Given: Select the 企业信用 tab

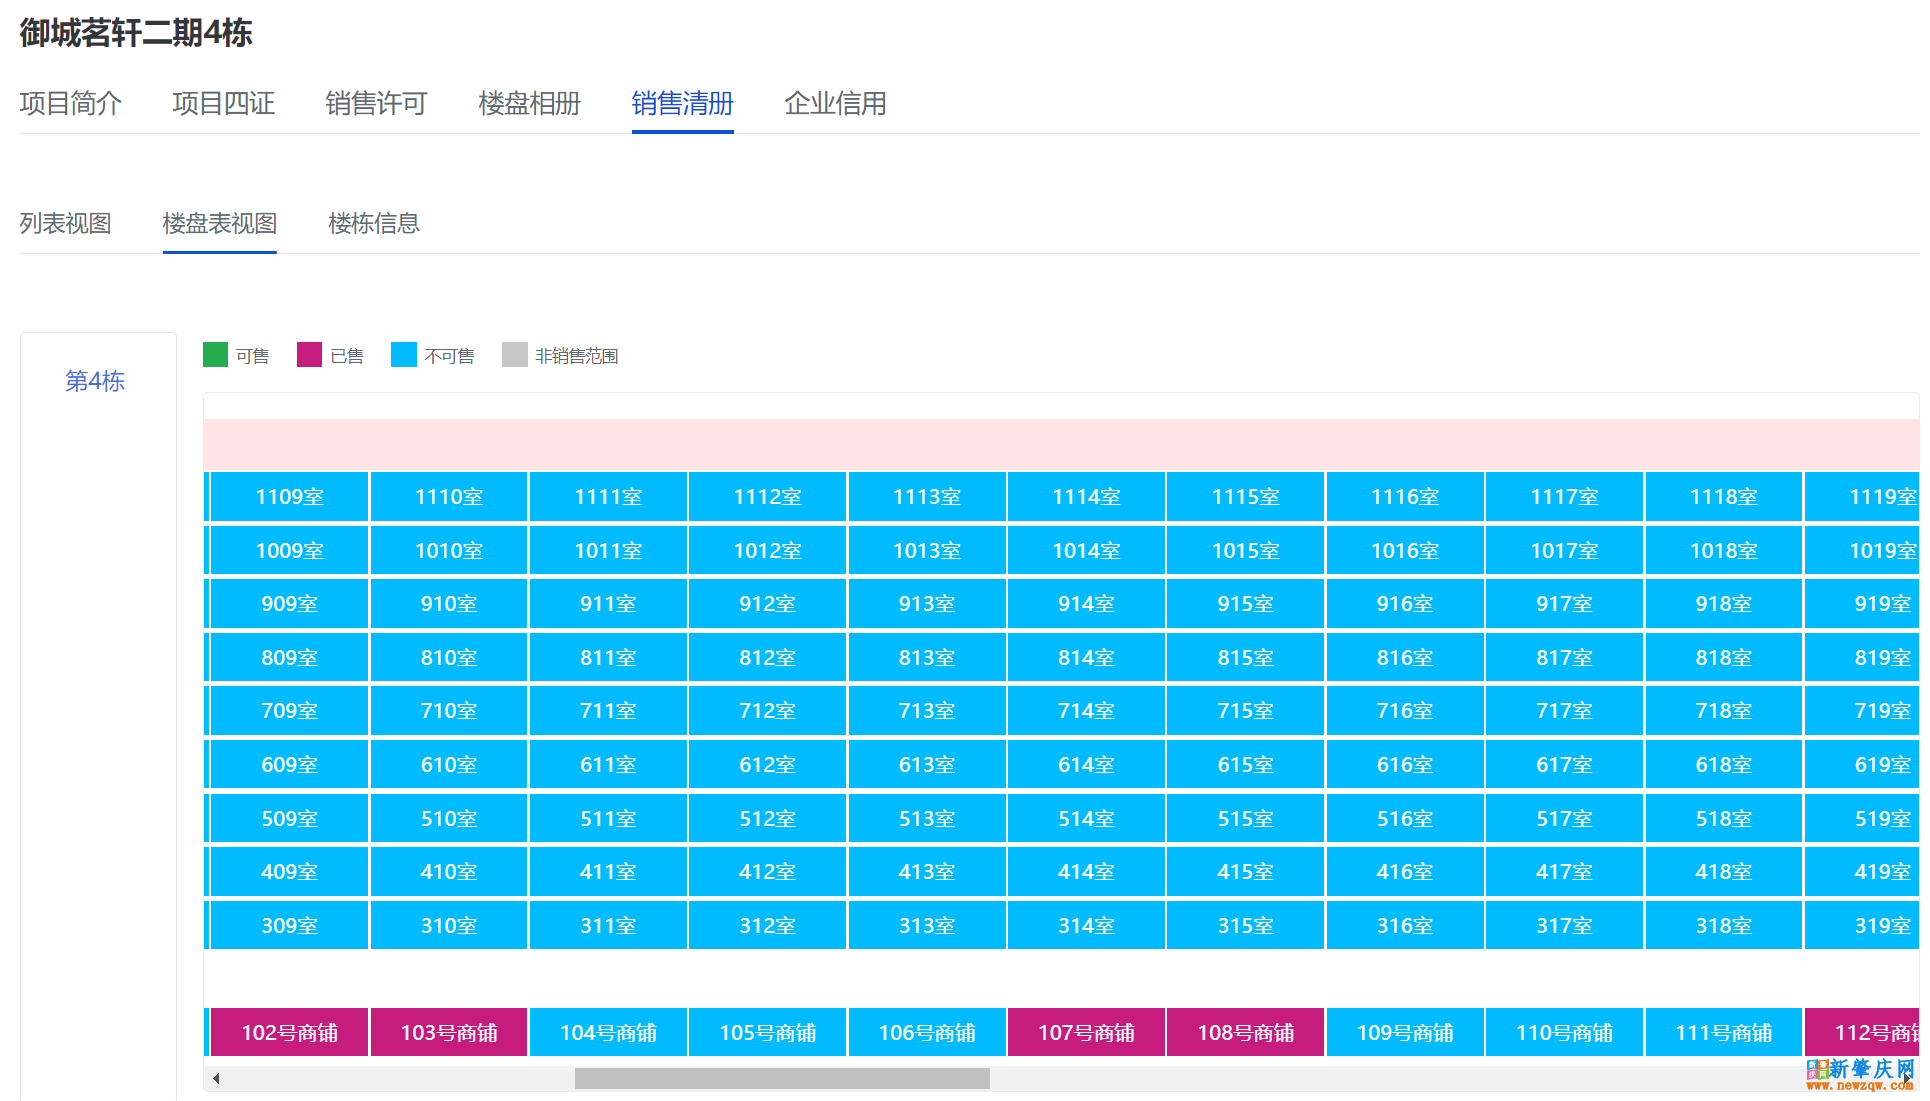Looking at the screenshot, I should (x=835, y=103).
